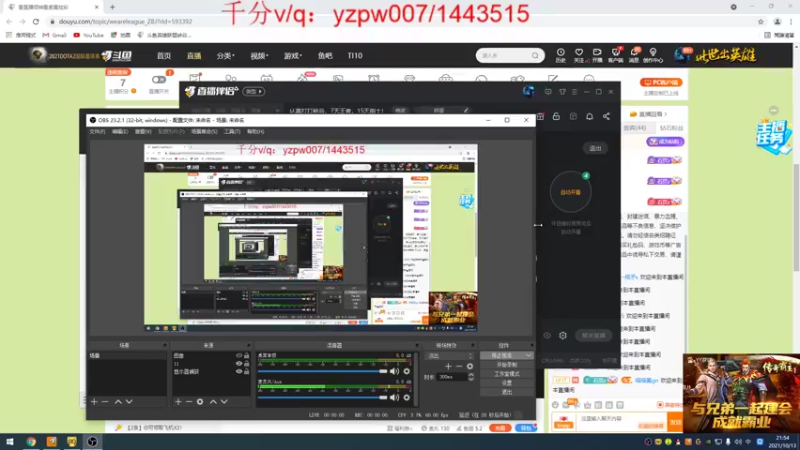Click 退出 button in streaming companion
800x450 pixels.
click(595, 148)
